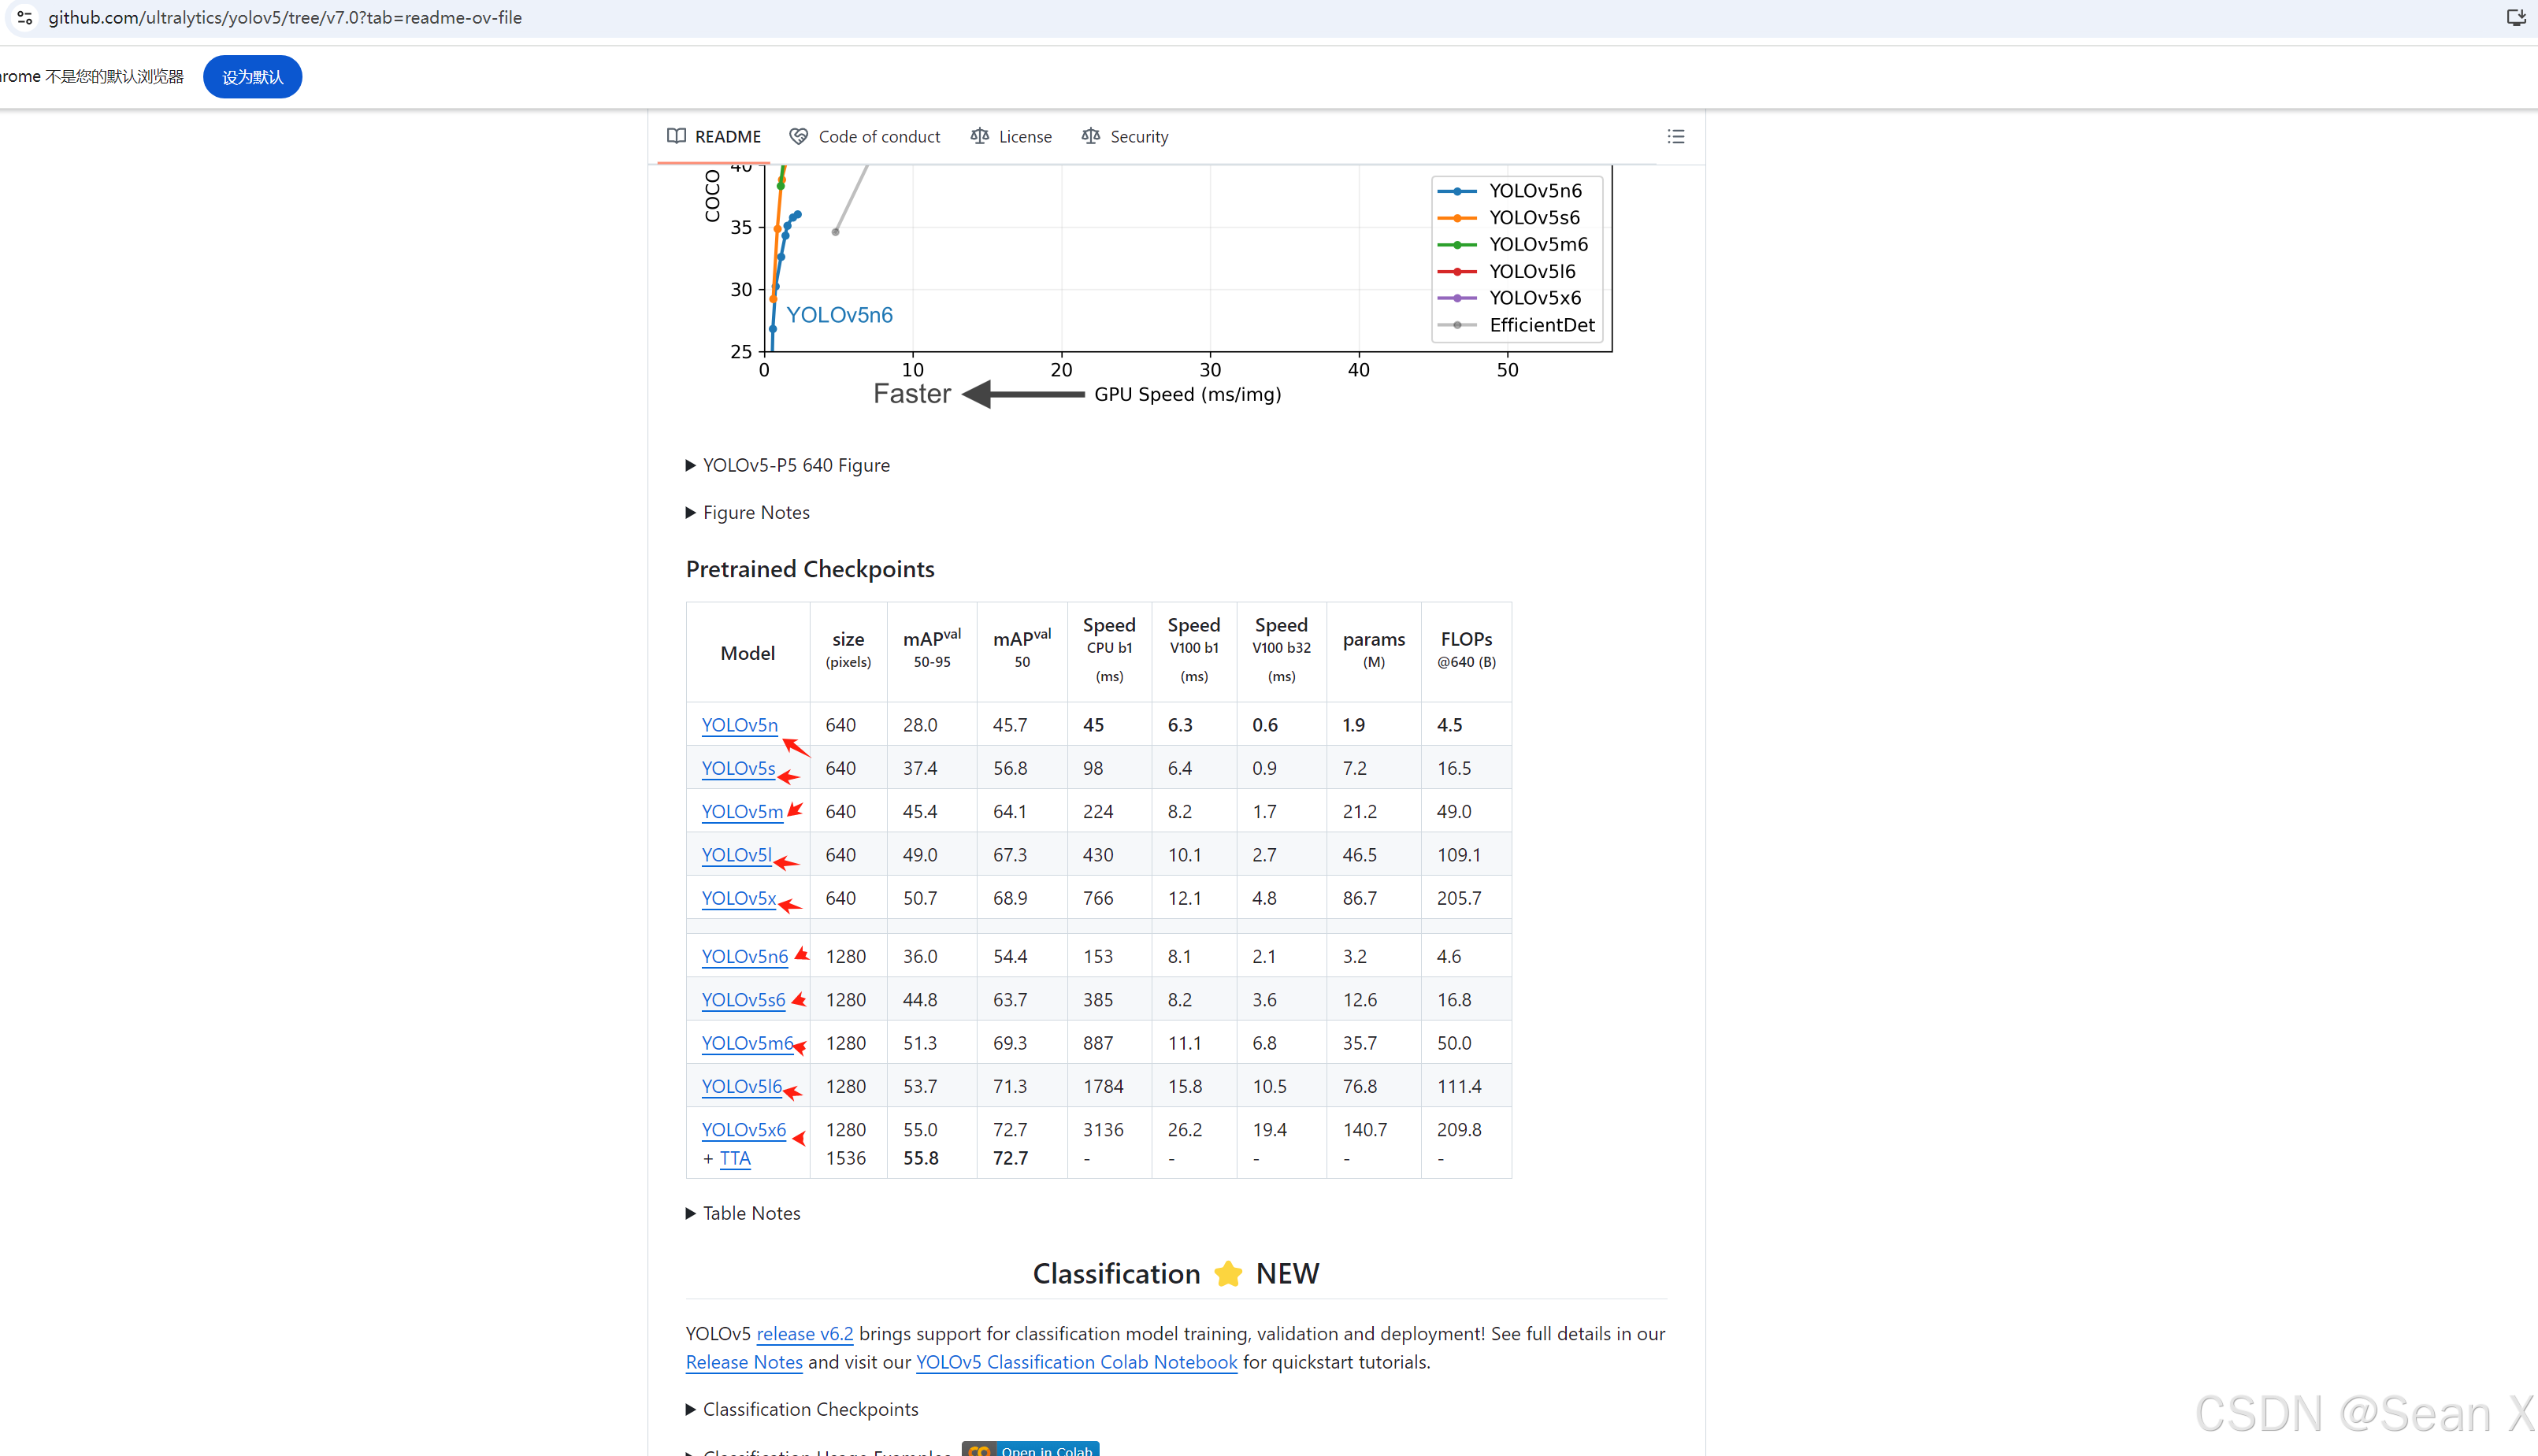2538x1456 pixels.
Task: Click the Model column header
Action: point(747,653)
